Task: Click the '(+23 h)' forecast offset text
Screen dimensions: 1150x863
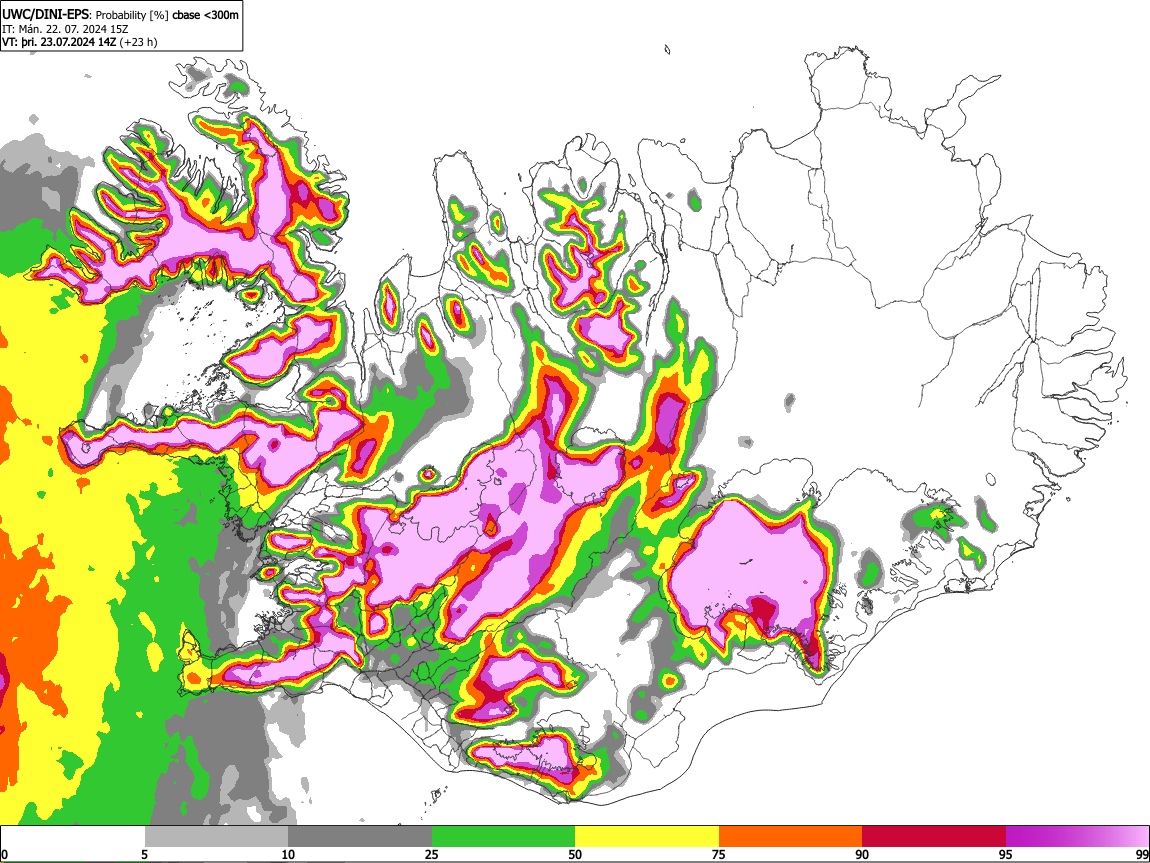Action: (138, 43)
